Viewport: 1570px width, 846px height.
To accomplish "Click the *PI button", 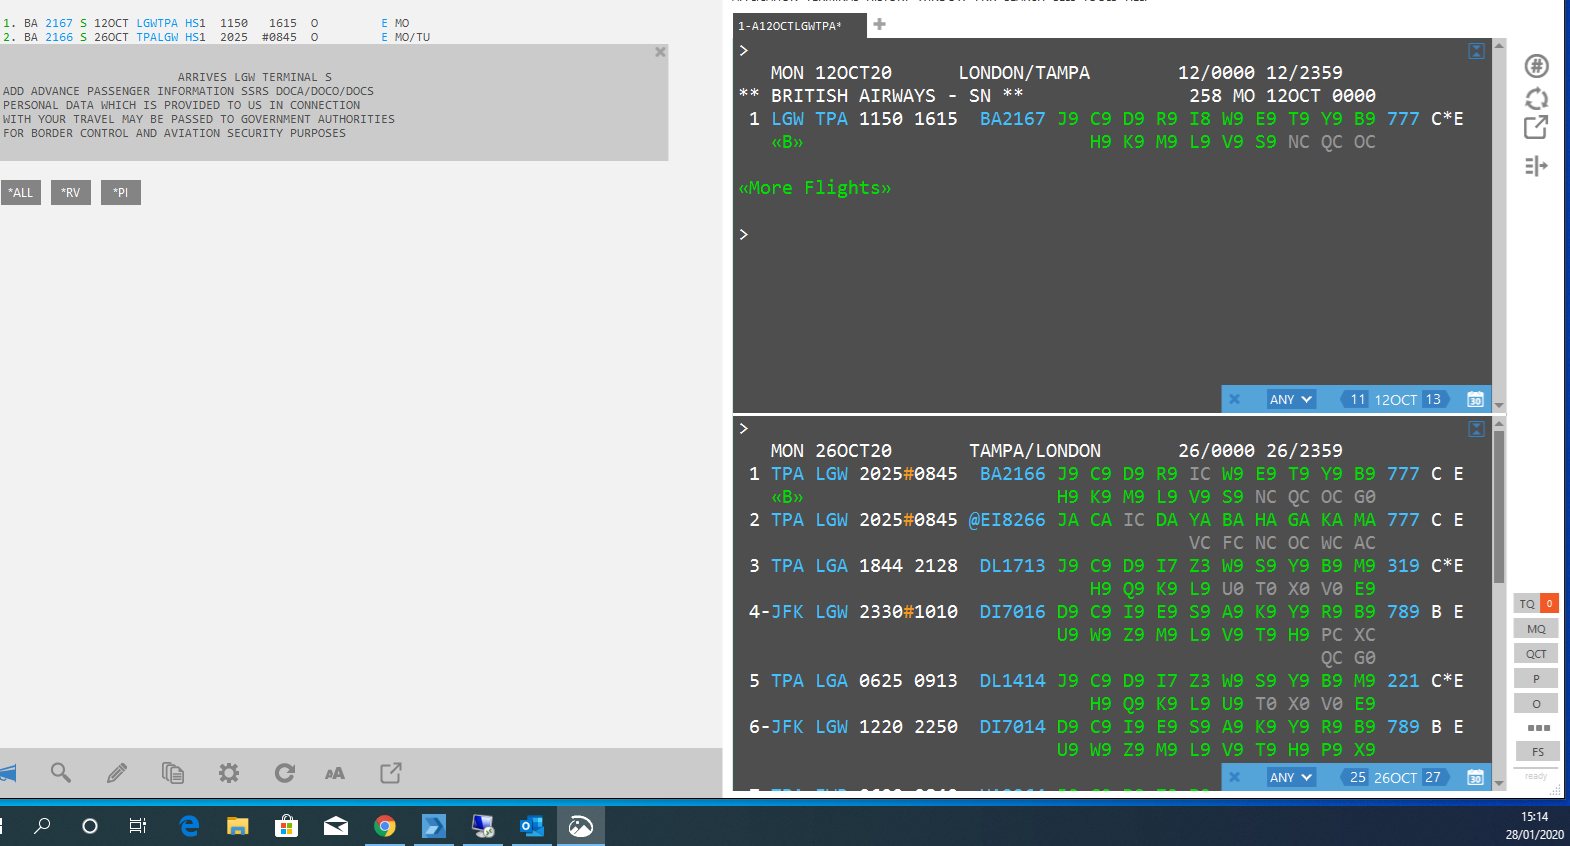I will tap(121, 192).
